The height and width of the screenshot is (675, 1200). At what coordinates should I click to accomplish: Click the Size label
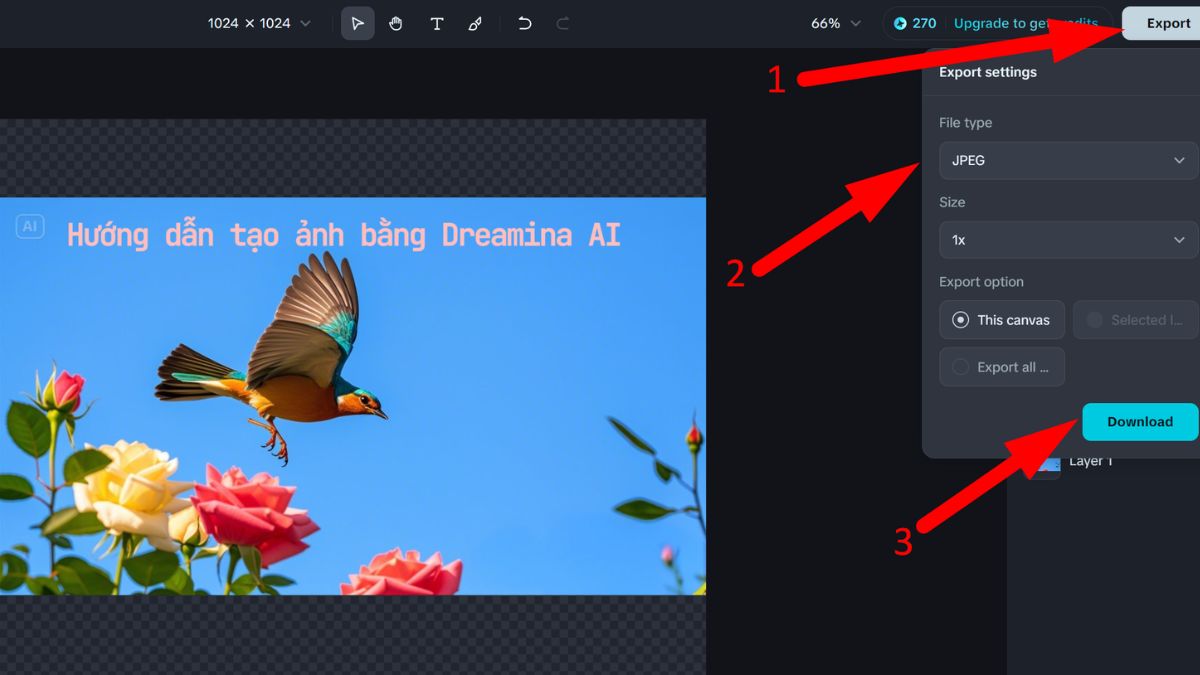[x=952, y=202]
